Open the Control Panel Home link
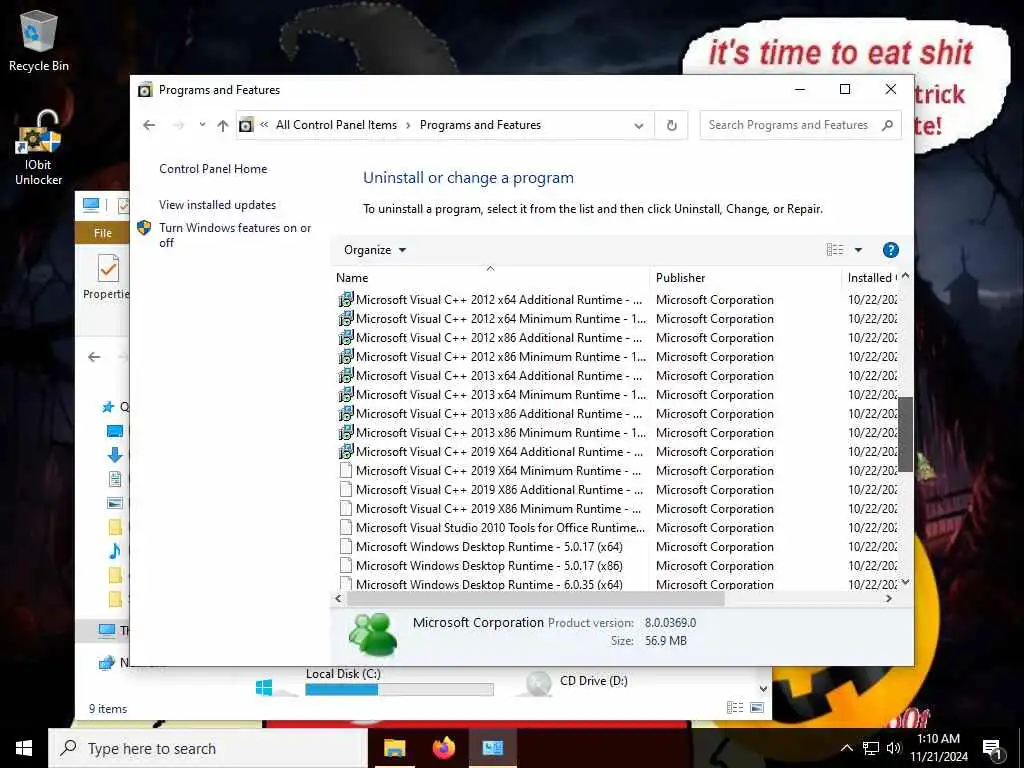This screenshot has width=1024, height=768. 213,169
